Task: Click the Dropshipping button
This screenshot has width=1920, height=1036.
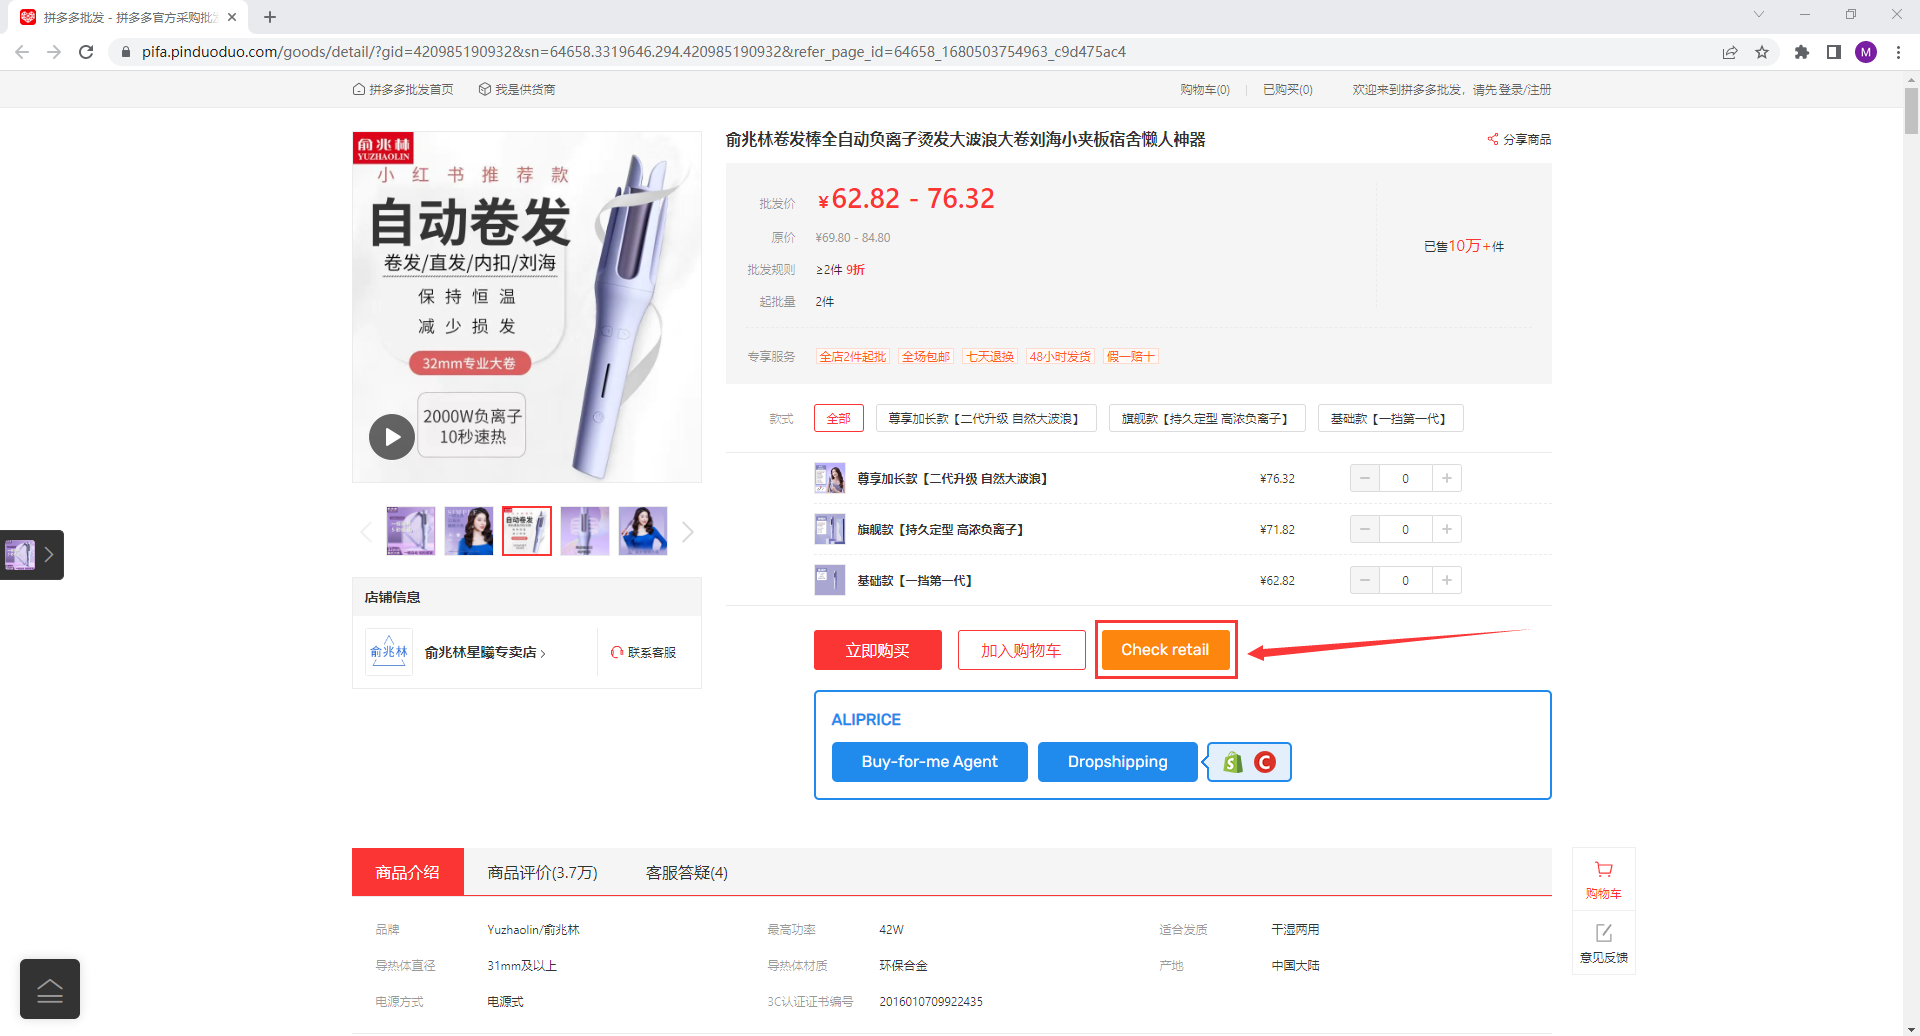Action: (1118, 762)
